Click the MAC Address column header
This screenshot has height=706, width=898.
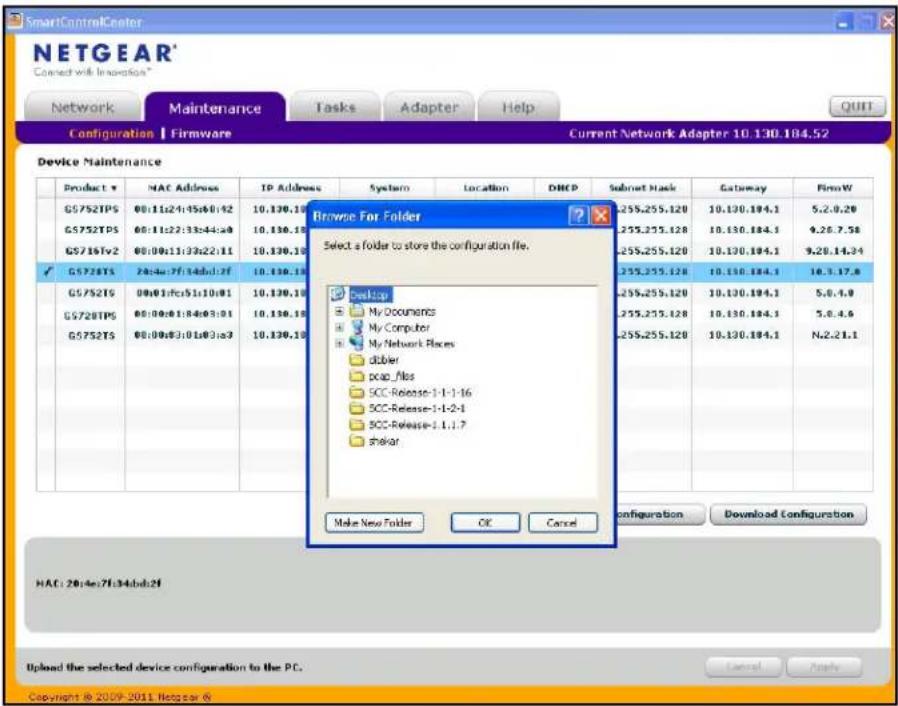pyautogui.click(x=183, y=188)
